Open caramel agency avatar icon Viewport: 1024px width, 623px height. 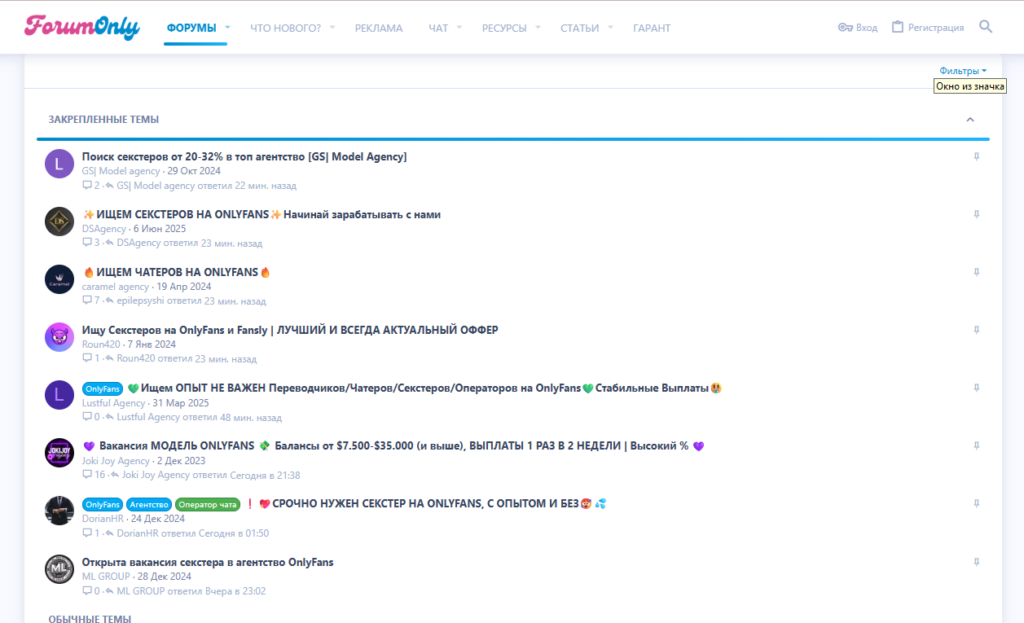click(x=59, y=280)
